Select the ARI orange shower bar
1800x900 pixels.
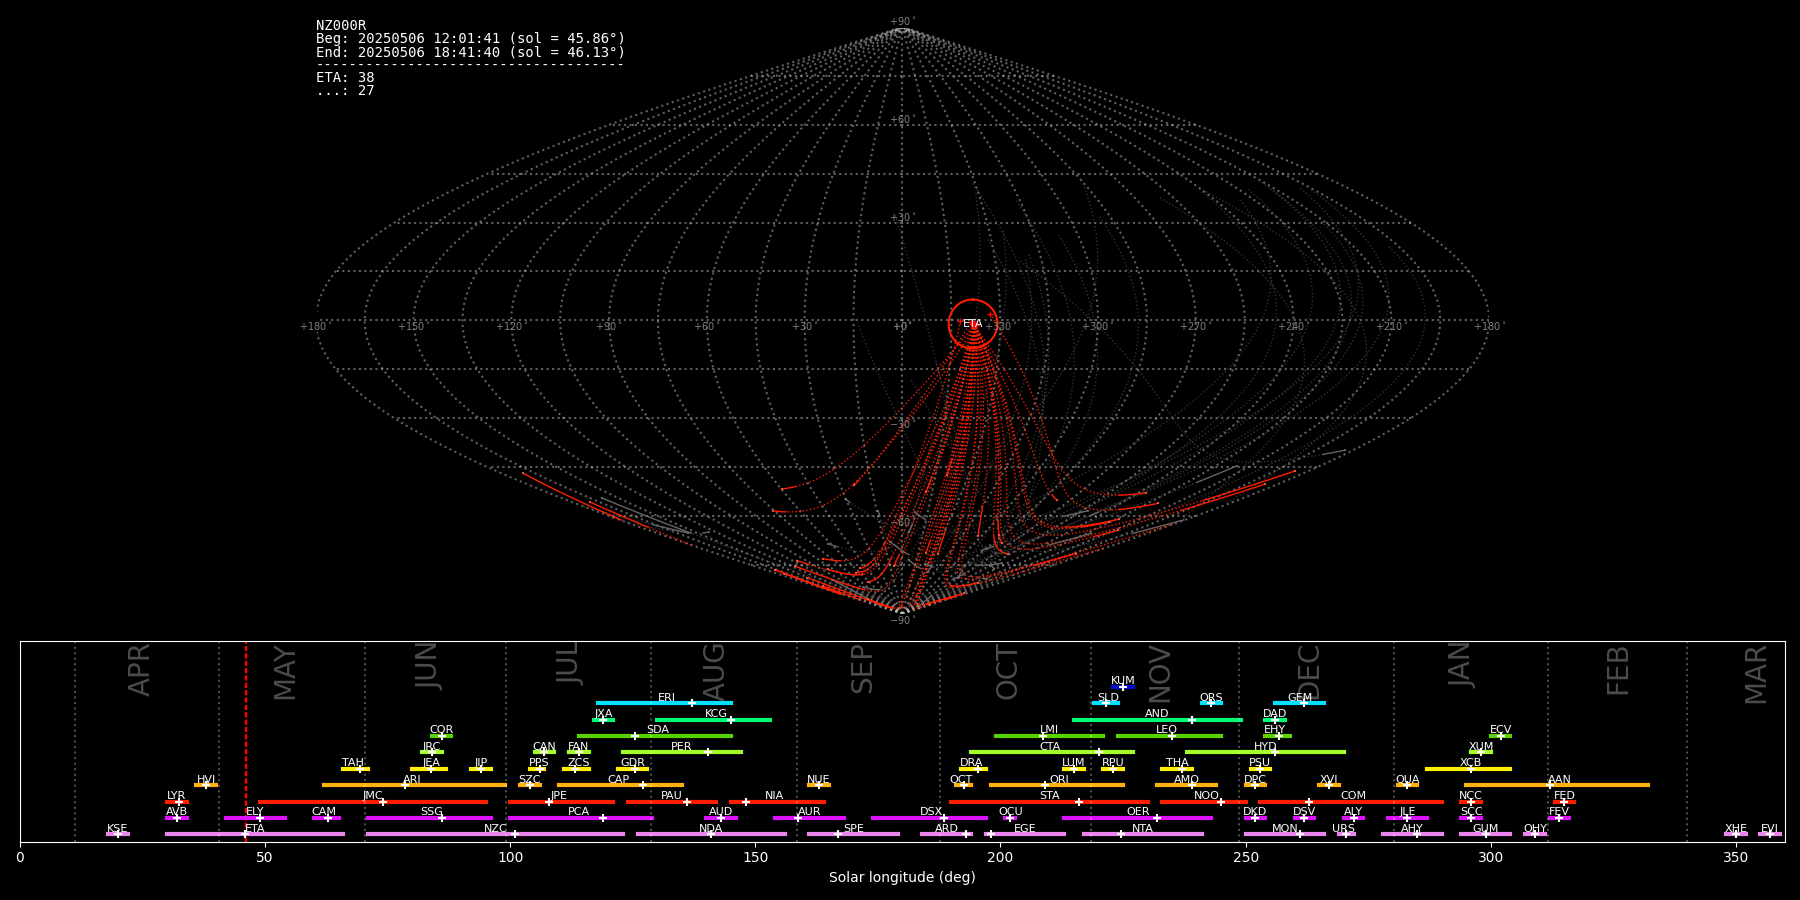coord(414,785)
